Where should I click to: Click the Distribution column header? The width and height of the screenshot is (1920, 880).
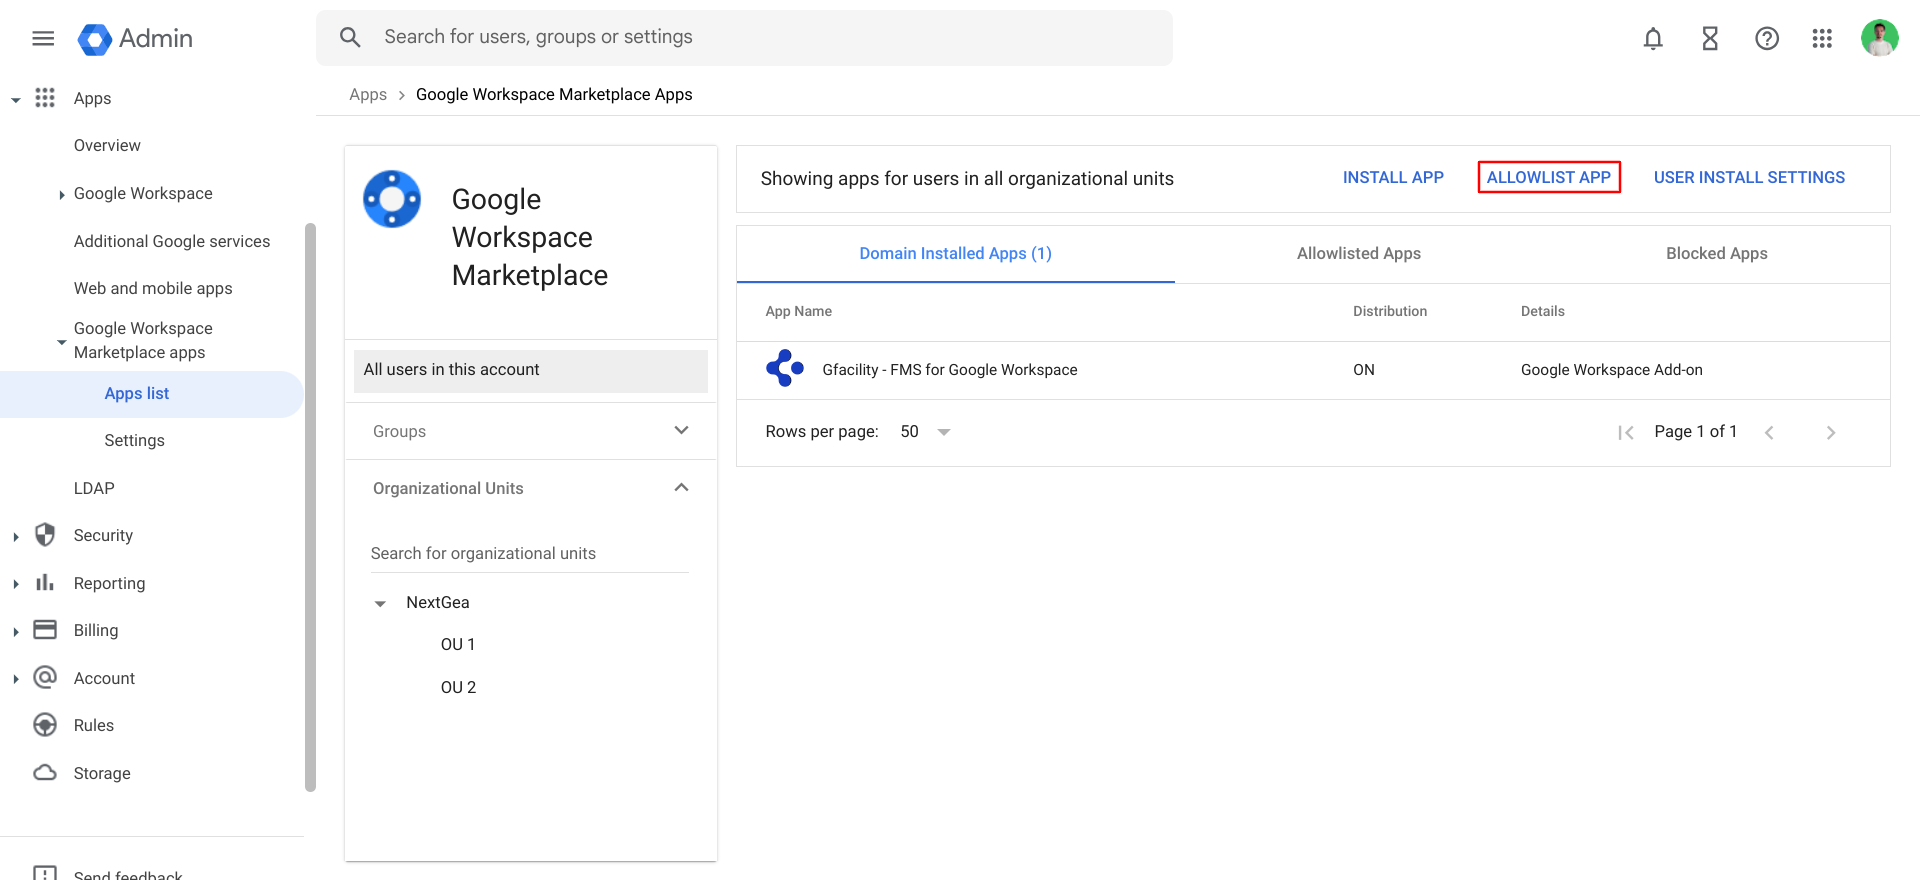click(1390, 311)
